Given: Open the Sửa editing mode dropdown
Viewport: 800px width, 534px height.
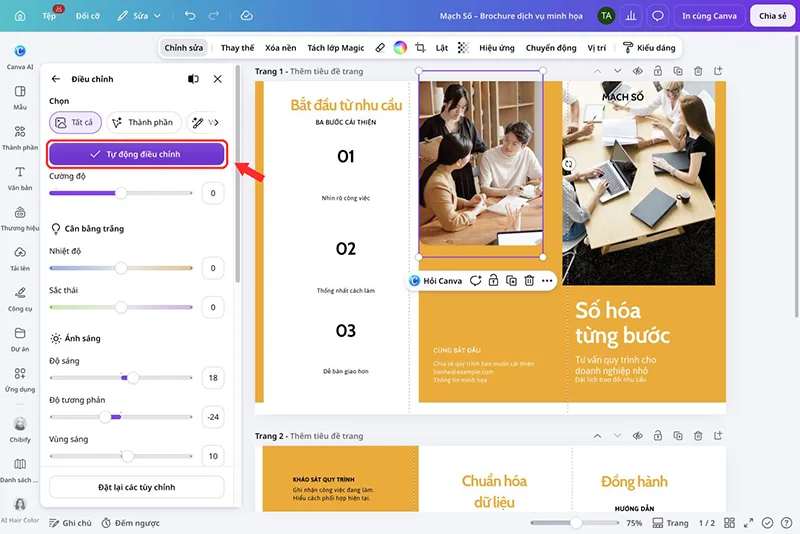Looking at the screenshot, I should 139,16.
